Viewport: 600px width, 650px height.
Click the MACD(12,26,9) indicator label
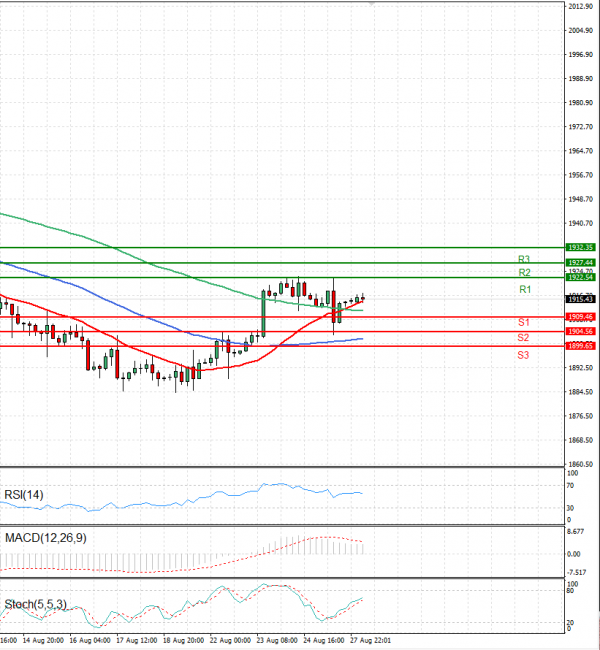click(x=46, y=538)
